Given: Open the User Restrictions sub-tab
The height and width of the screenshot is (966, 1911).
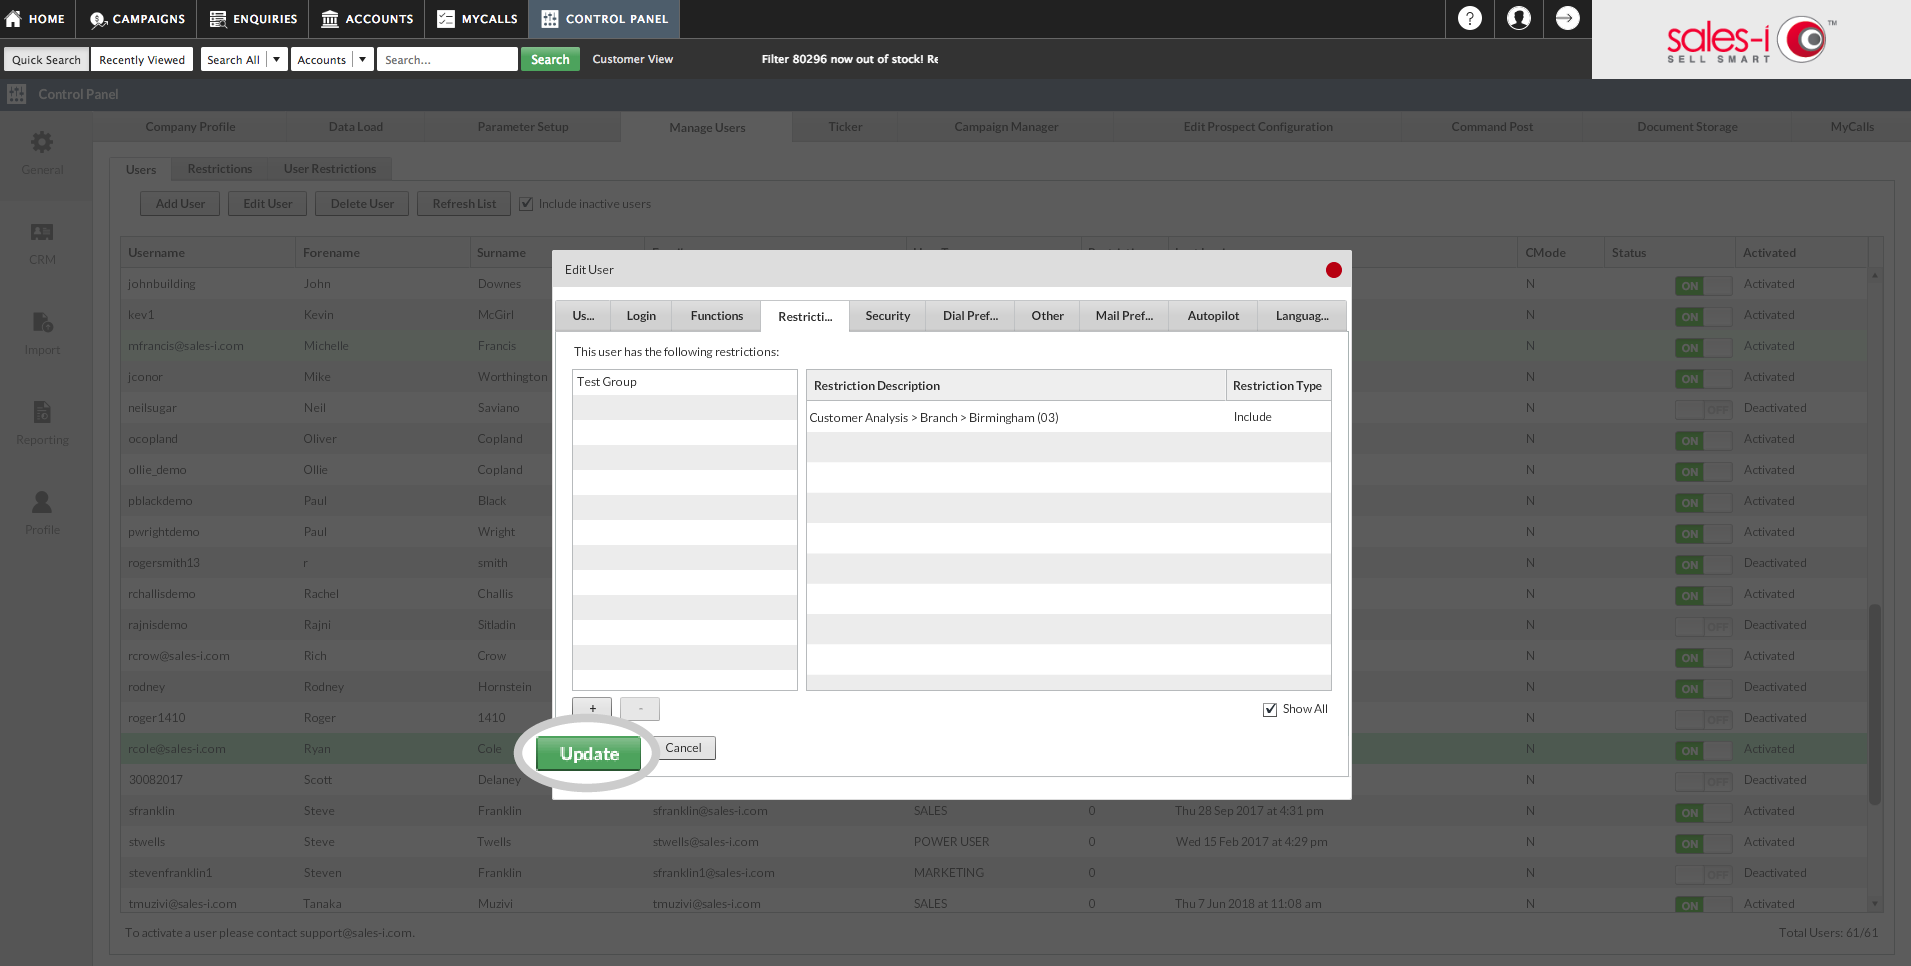Looking at the screenshot, I should click(330, 169).
